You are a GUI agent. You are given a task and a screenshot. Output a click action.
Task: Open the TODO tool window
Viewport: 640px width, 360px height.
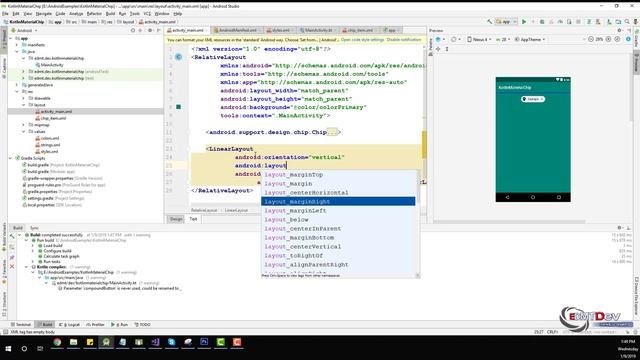[142, 324]
